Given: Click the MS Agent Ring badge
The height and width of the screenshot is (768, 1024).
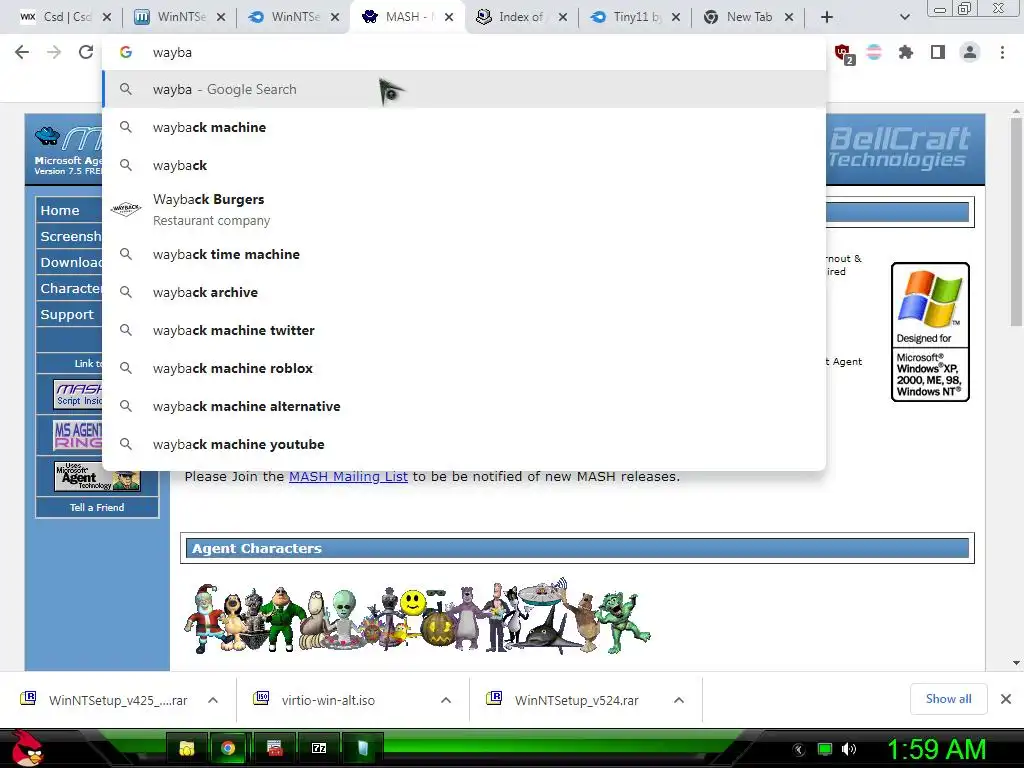Looking at the screenshot, I should pos(78,435).
